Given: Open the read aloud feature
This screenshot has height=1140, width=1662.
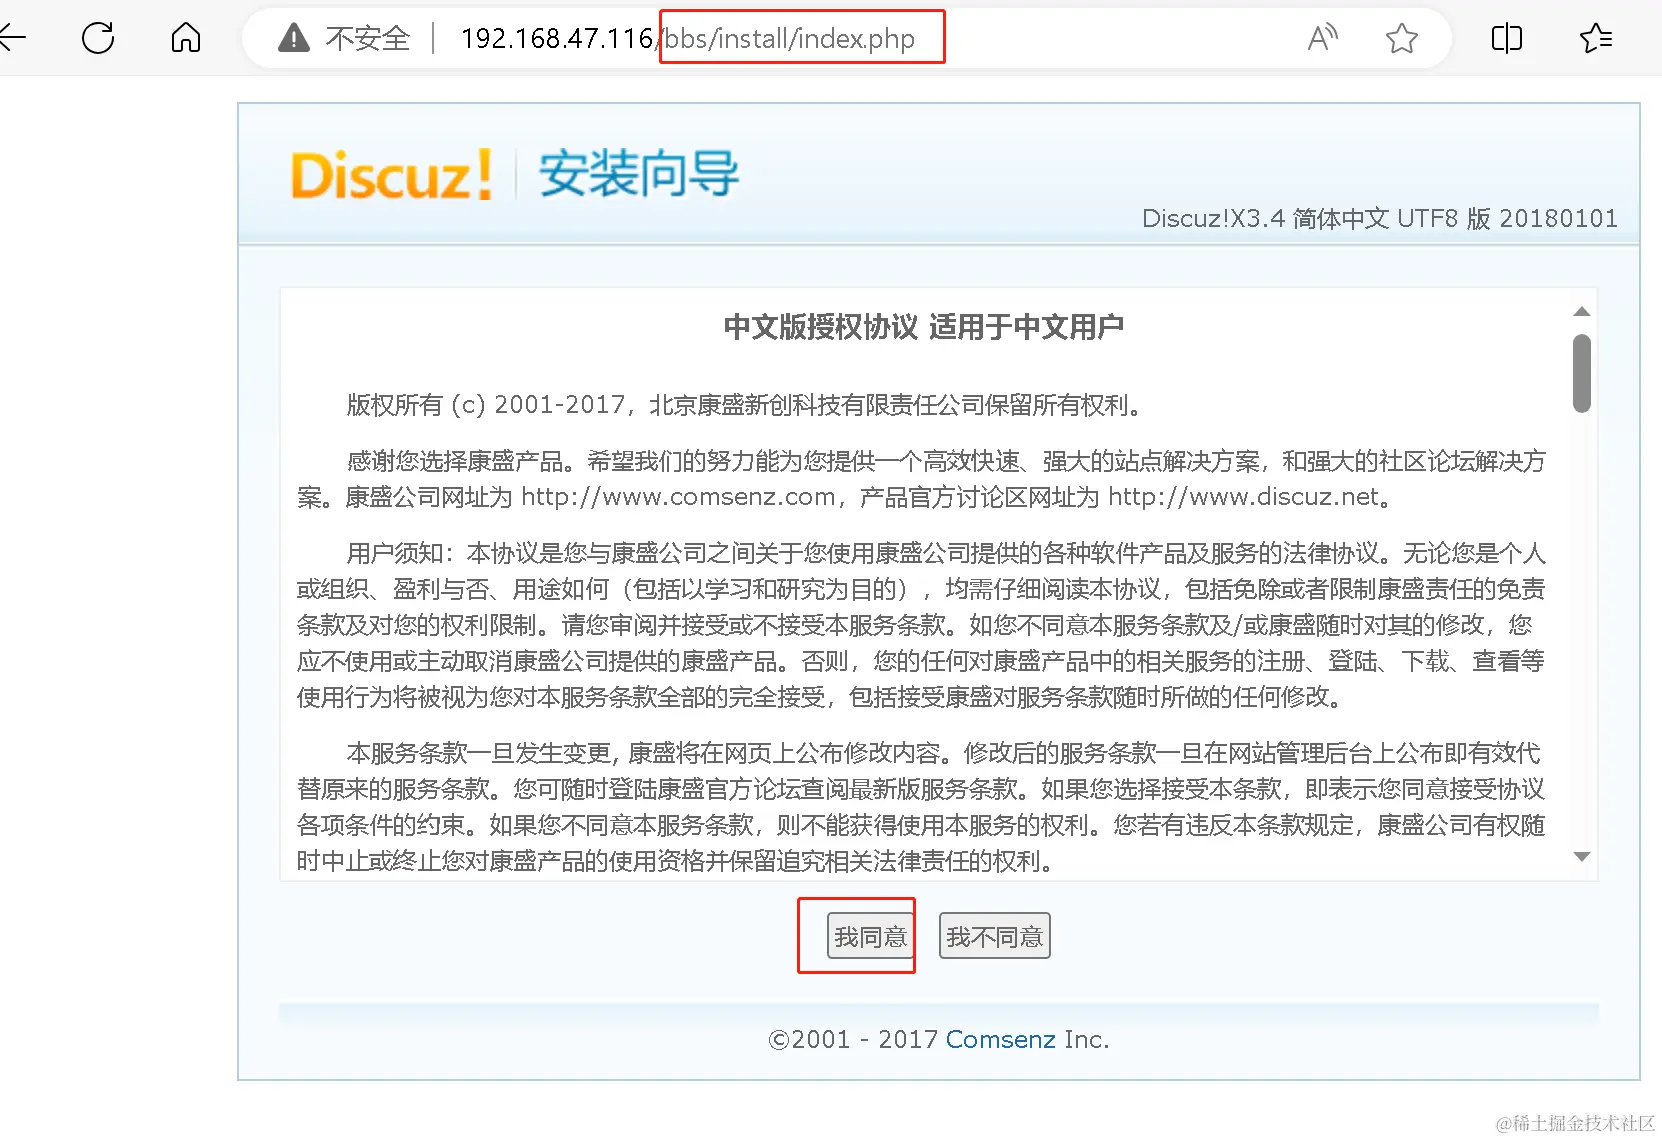Looking at the screenshot, I should pos(1322,38).
